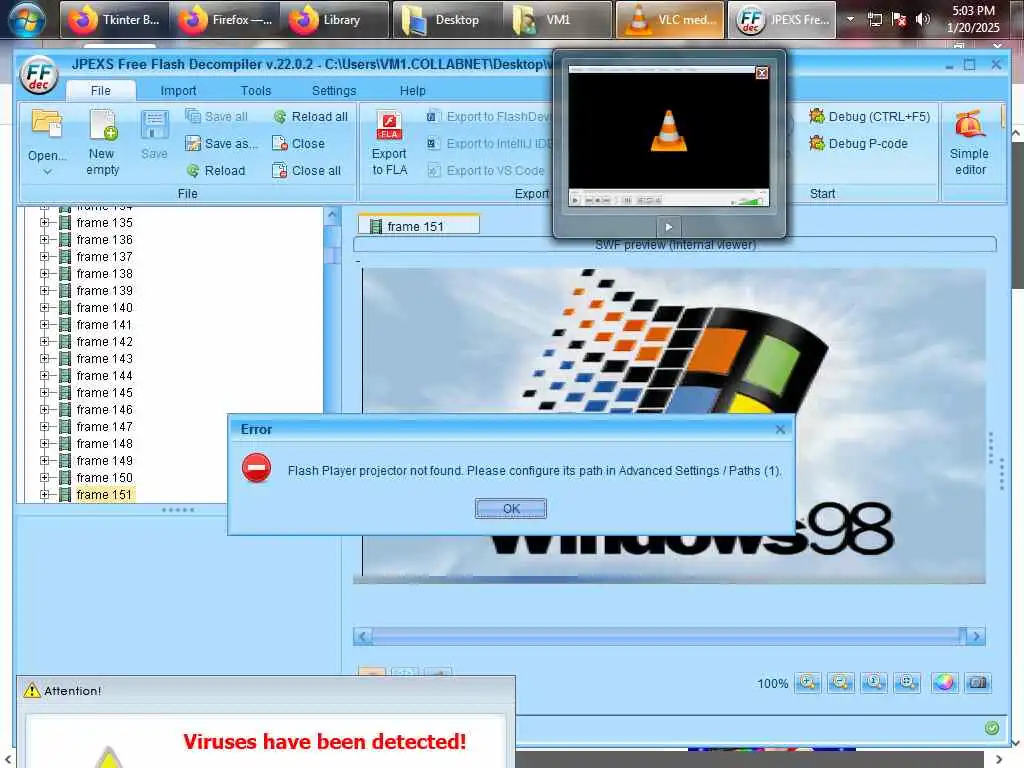Expand frame 150 tree node
This screenshot has width=1024, height=768.
tap(44, 477)
